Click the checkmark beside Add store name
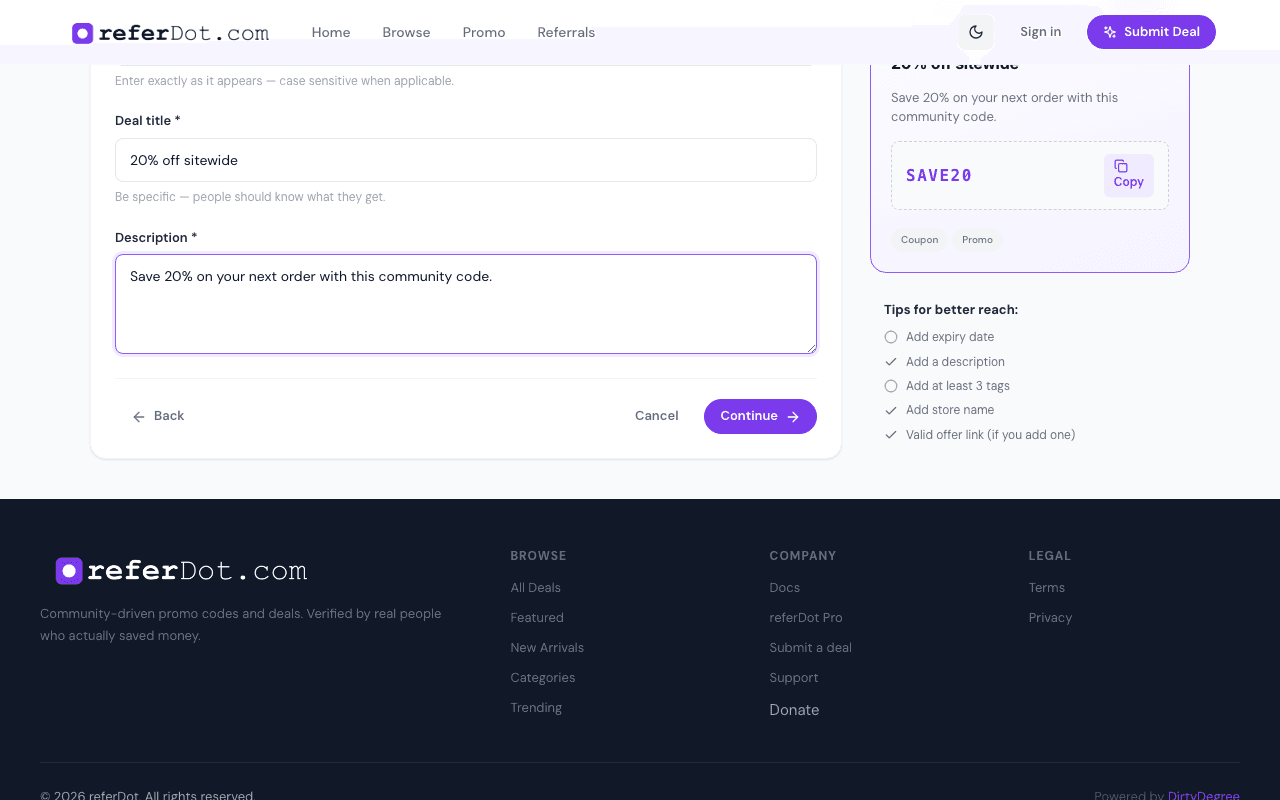The width and height of the screenshot is (1280, 800). click(891, 410)
